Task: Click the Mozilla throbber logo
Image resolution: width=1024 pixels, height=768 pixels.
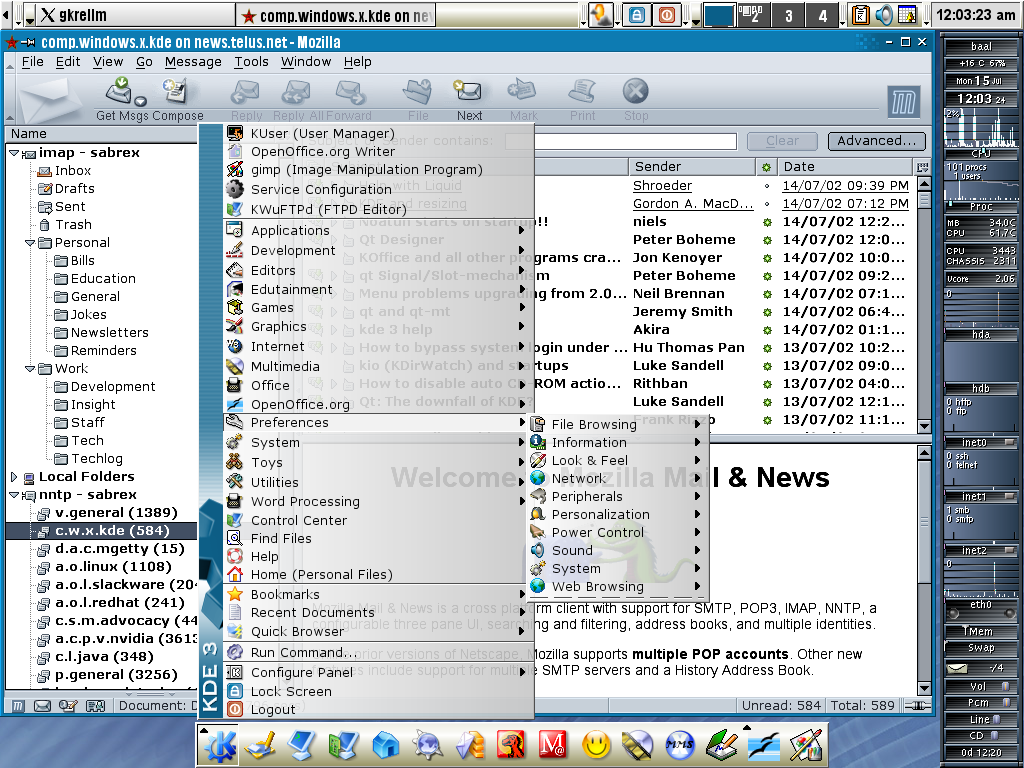Action: [x=904, y=103]
